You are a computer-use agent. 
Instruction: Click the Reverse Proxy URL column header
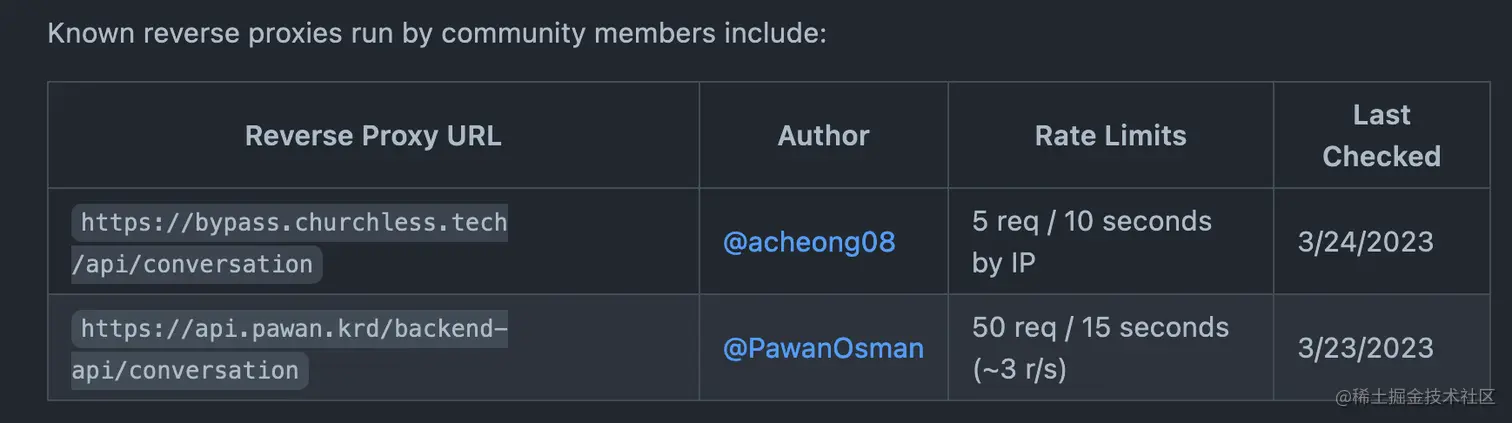click(373, 136)
